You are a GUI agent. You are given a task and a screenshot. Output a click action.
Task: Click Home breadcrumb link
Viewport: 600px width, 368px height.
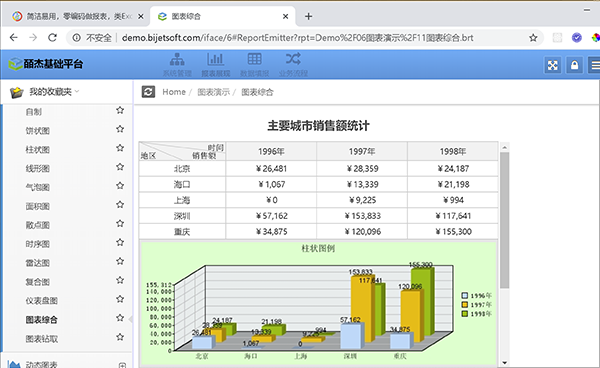174,92
